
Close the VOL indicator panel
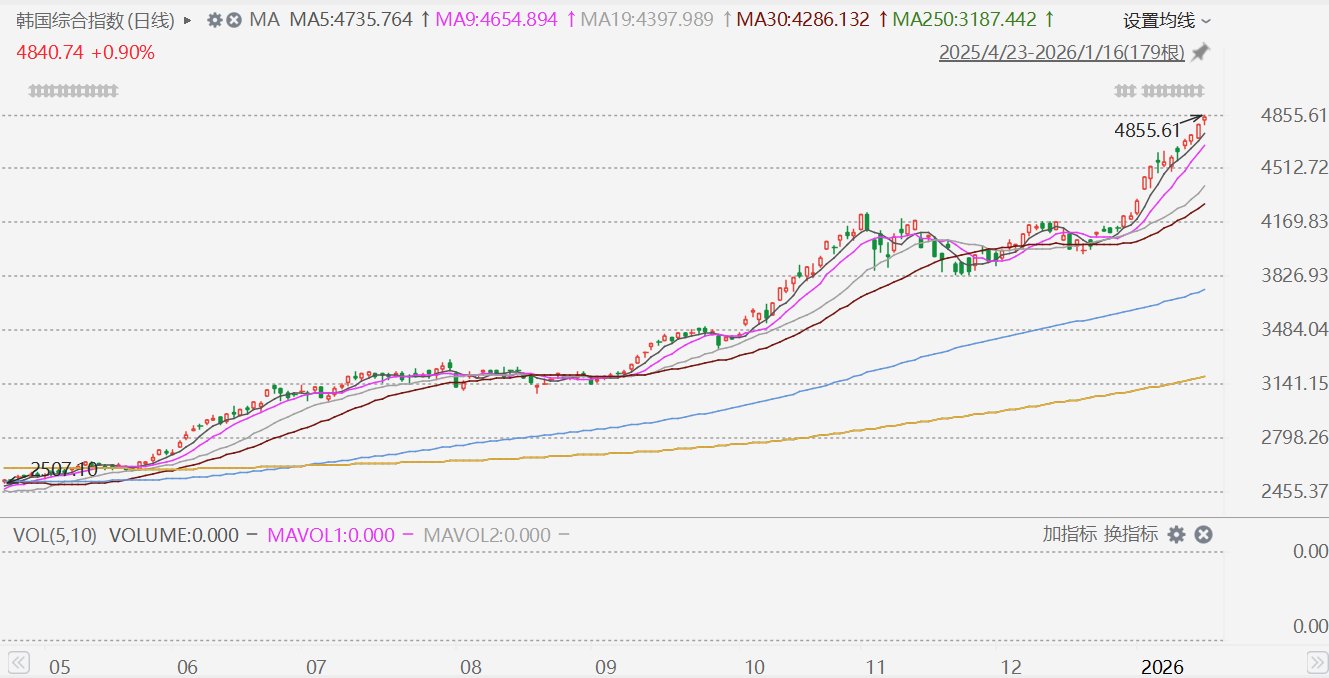click(x=1204, y=535)
